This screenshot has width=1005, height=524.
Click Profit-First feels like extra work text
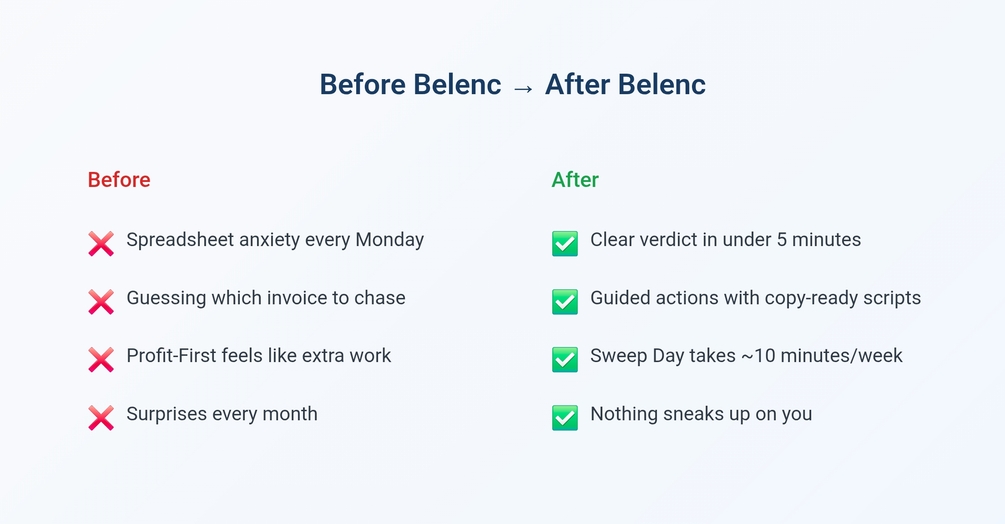tap(259, 356)
